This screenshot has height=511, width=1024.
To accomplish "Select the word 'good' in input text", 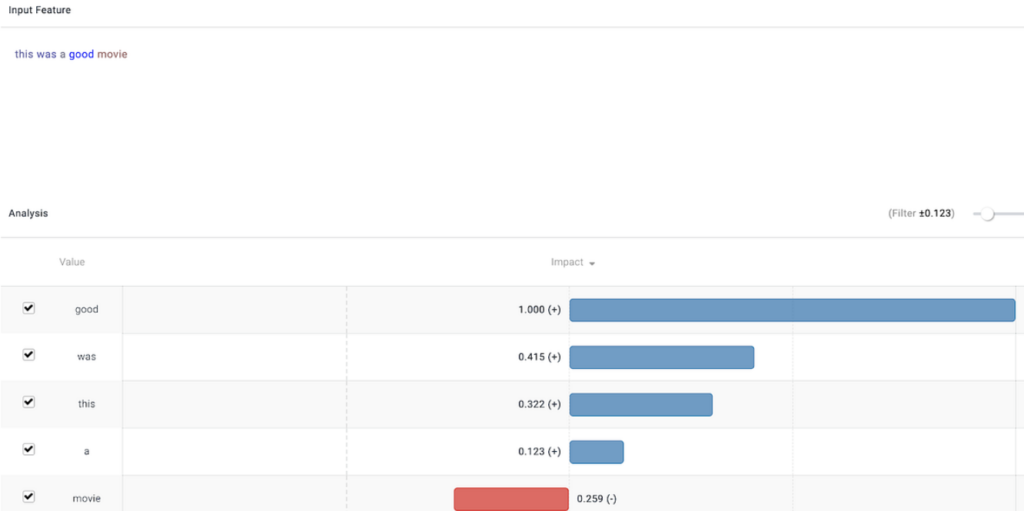I will coord(82,54).
